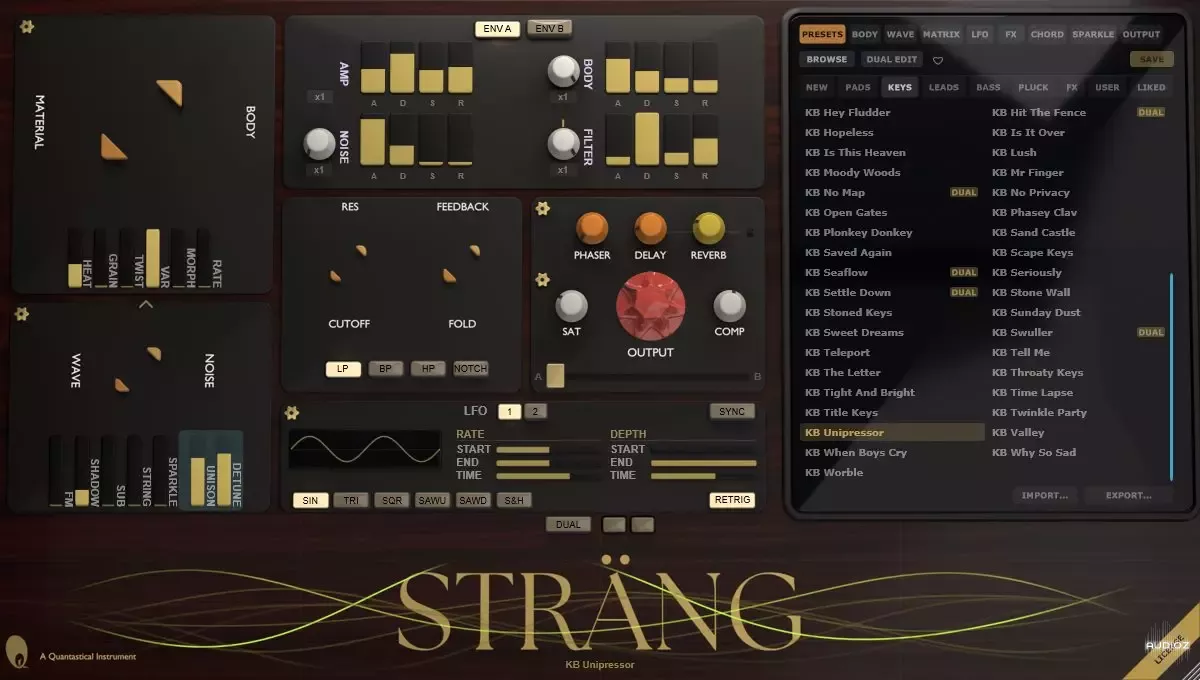
Task: Click DUAL badge on KB No Map
Action: click(x=963, y=192)
